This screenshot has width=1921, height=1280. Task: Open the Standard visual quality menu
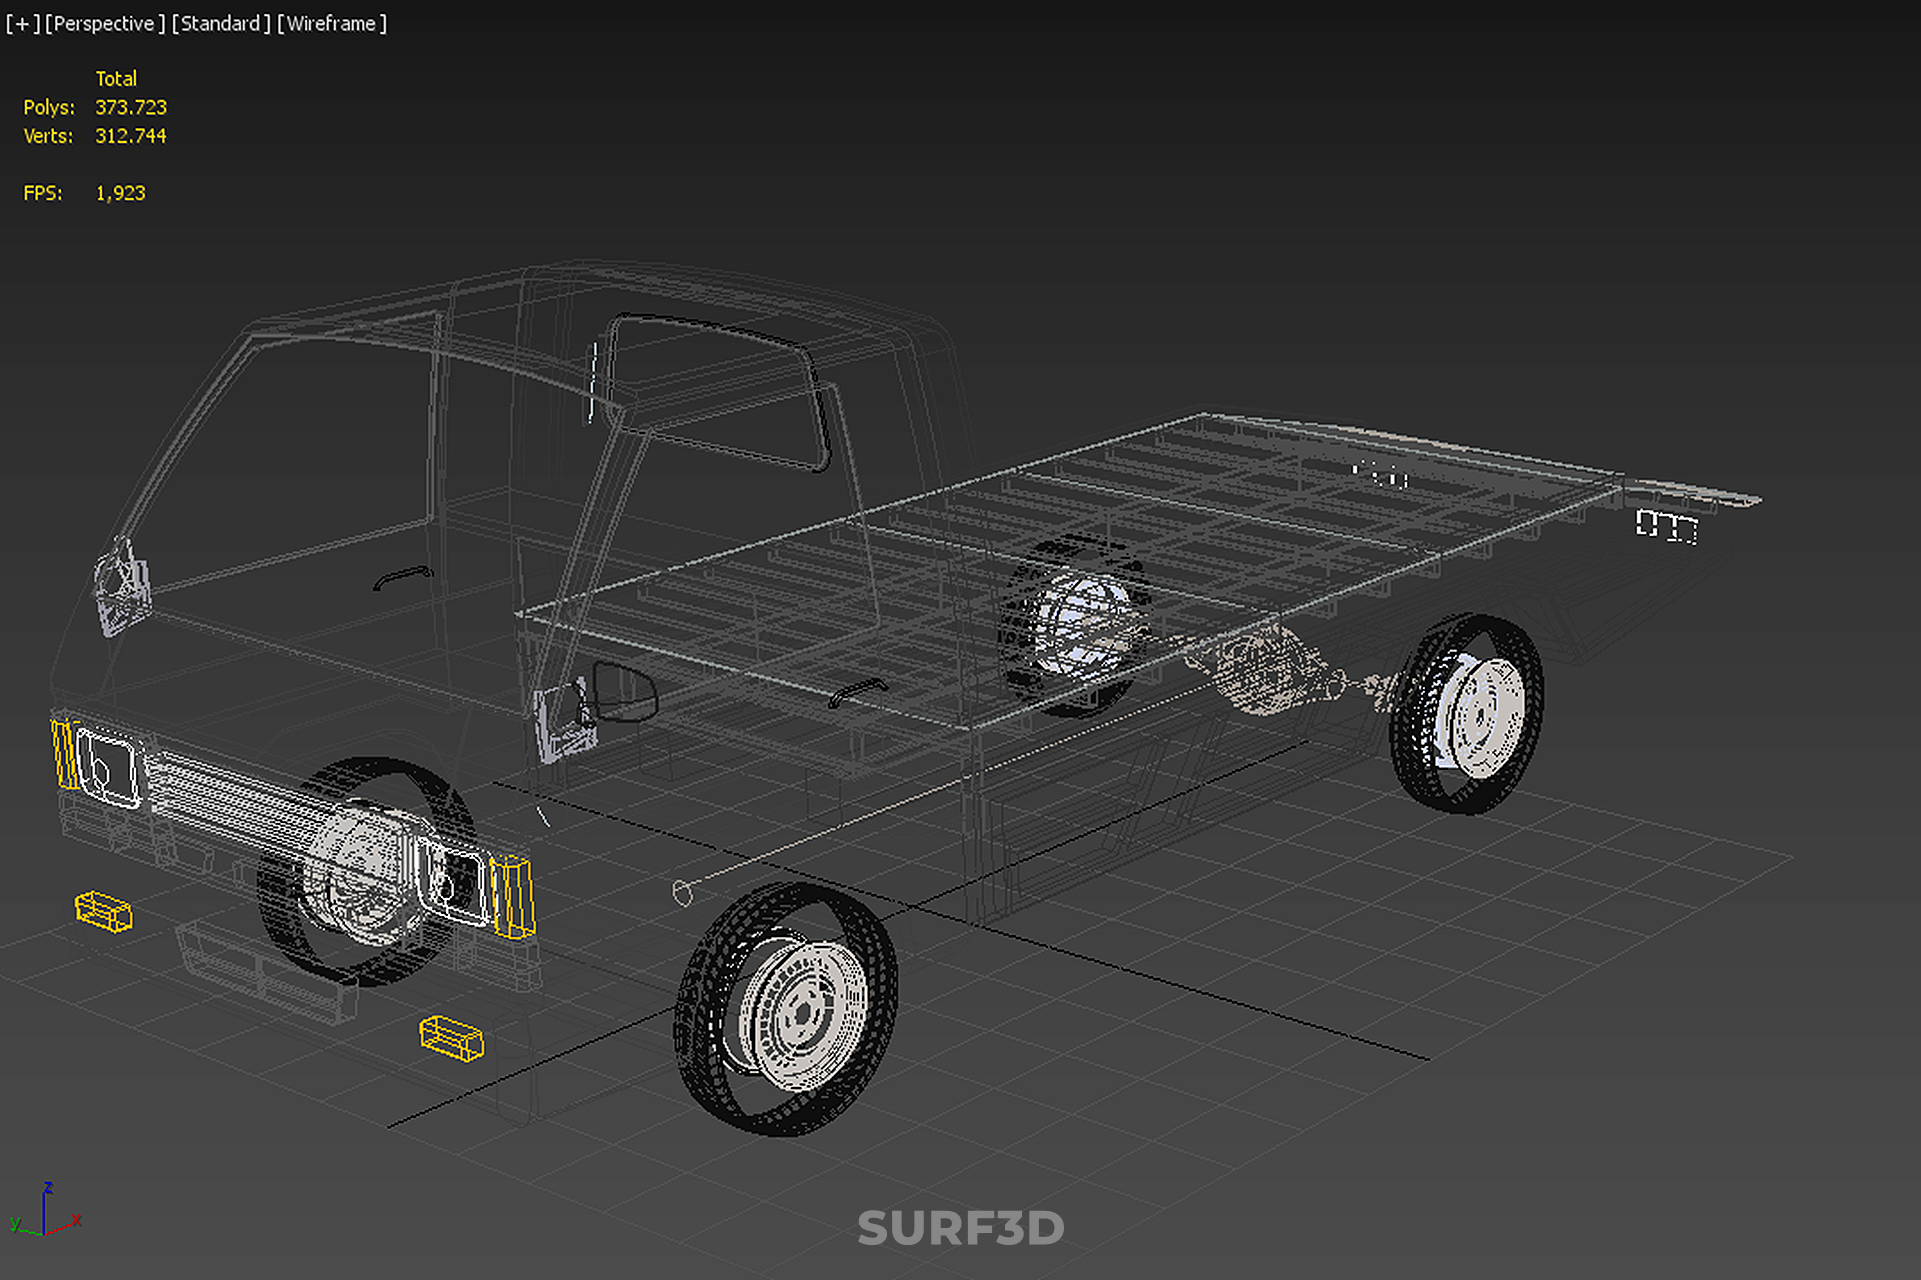220,23
